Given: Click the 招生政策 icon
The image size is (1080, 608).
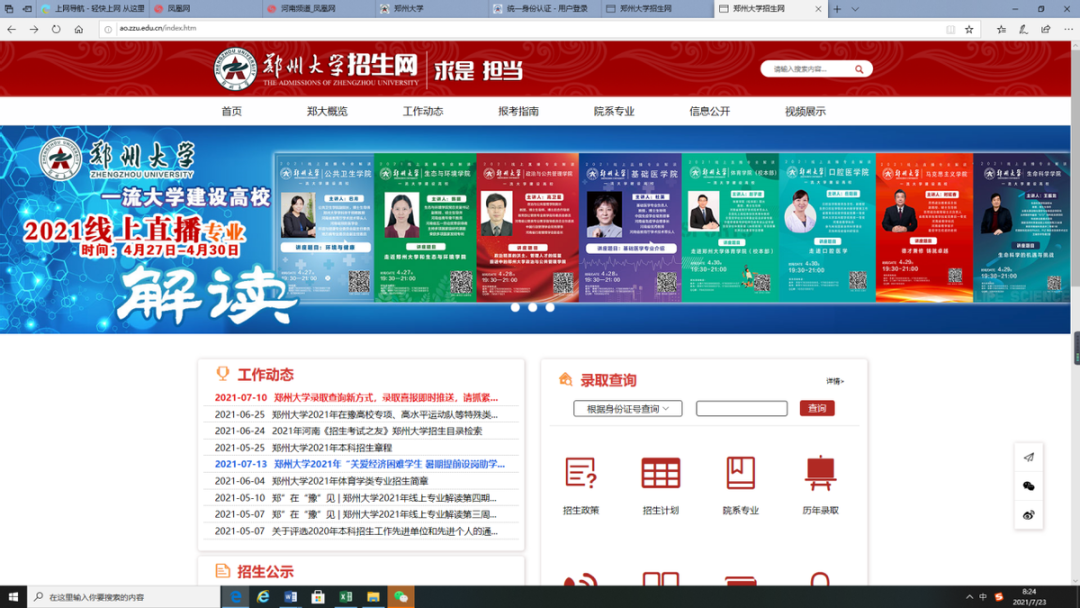Looking at the screenshot, I should click(x=580, y=475).
